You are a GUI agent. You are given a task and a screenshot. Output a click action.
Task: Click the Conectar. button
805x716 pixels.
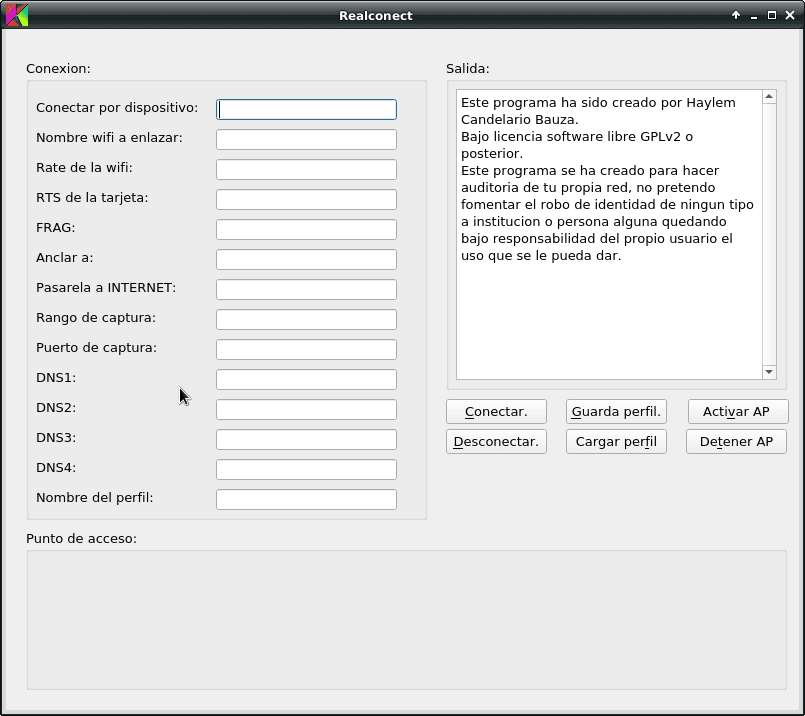(x=496, y=412)
